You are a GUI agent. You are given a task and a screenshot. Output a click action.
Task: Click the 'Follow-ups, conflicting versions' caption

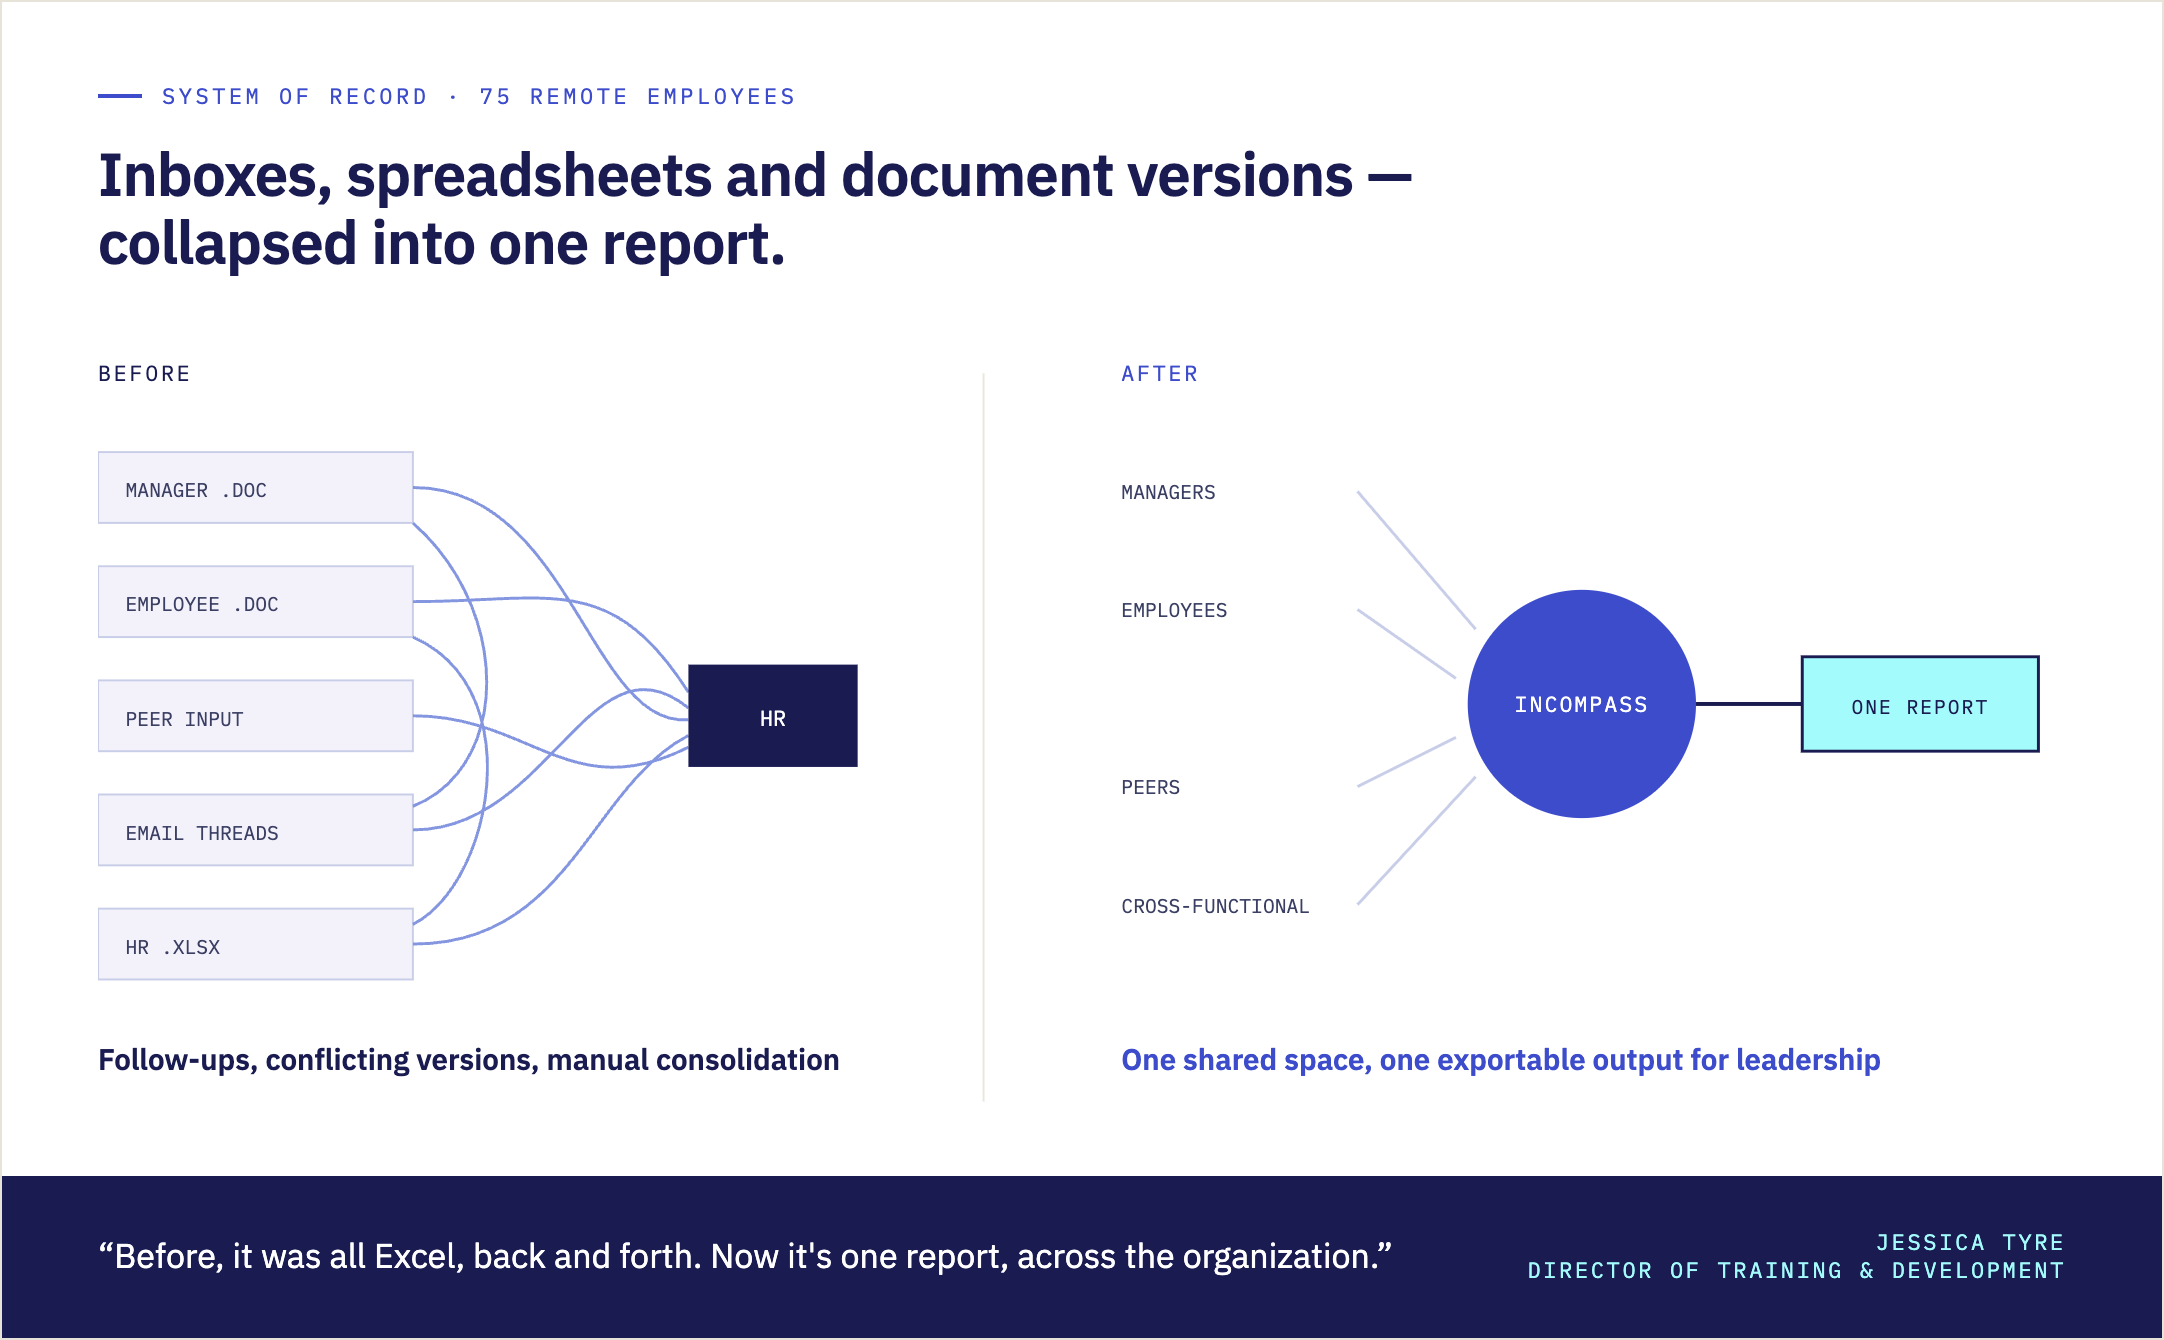tap(469, 1060)
